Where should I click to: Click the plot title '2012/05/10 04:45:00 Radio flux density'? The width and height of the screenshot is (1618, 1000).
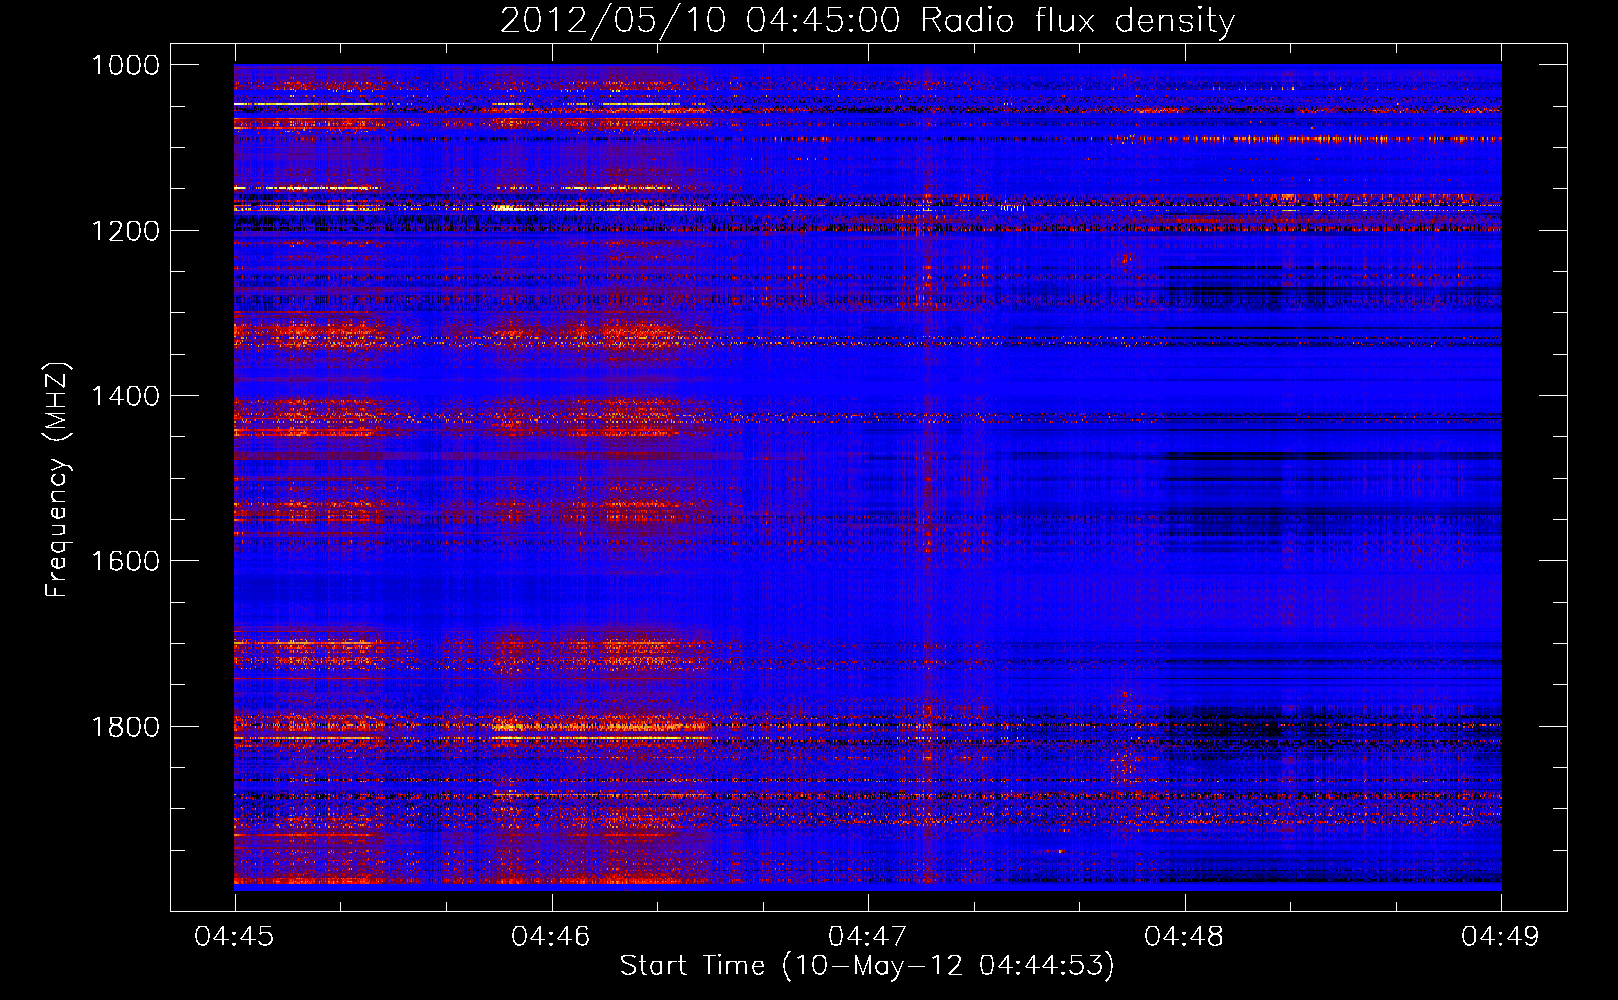pyautogui.click(x=867, y=21)
